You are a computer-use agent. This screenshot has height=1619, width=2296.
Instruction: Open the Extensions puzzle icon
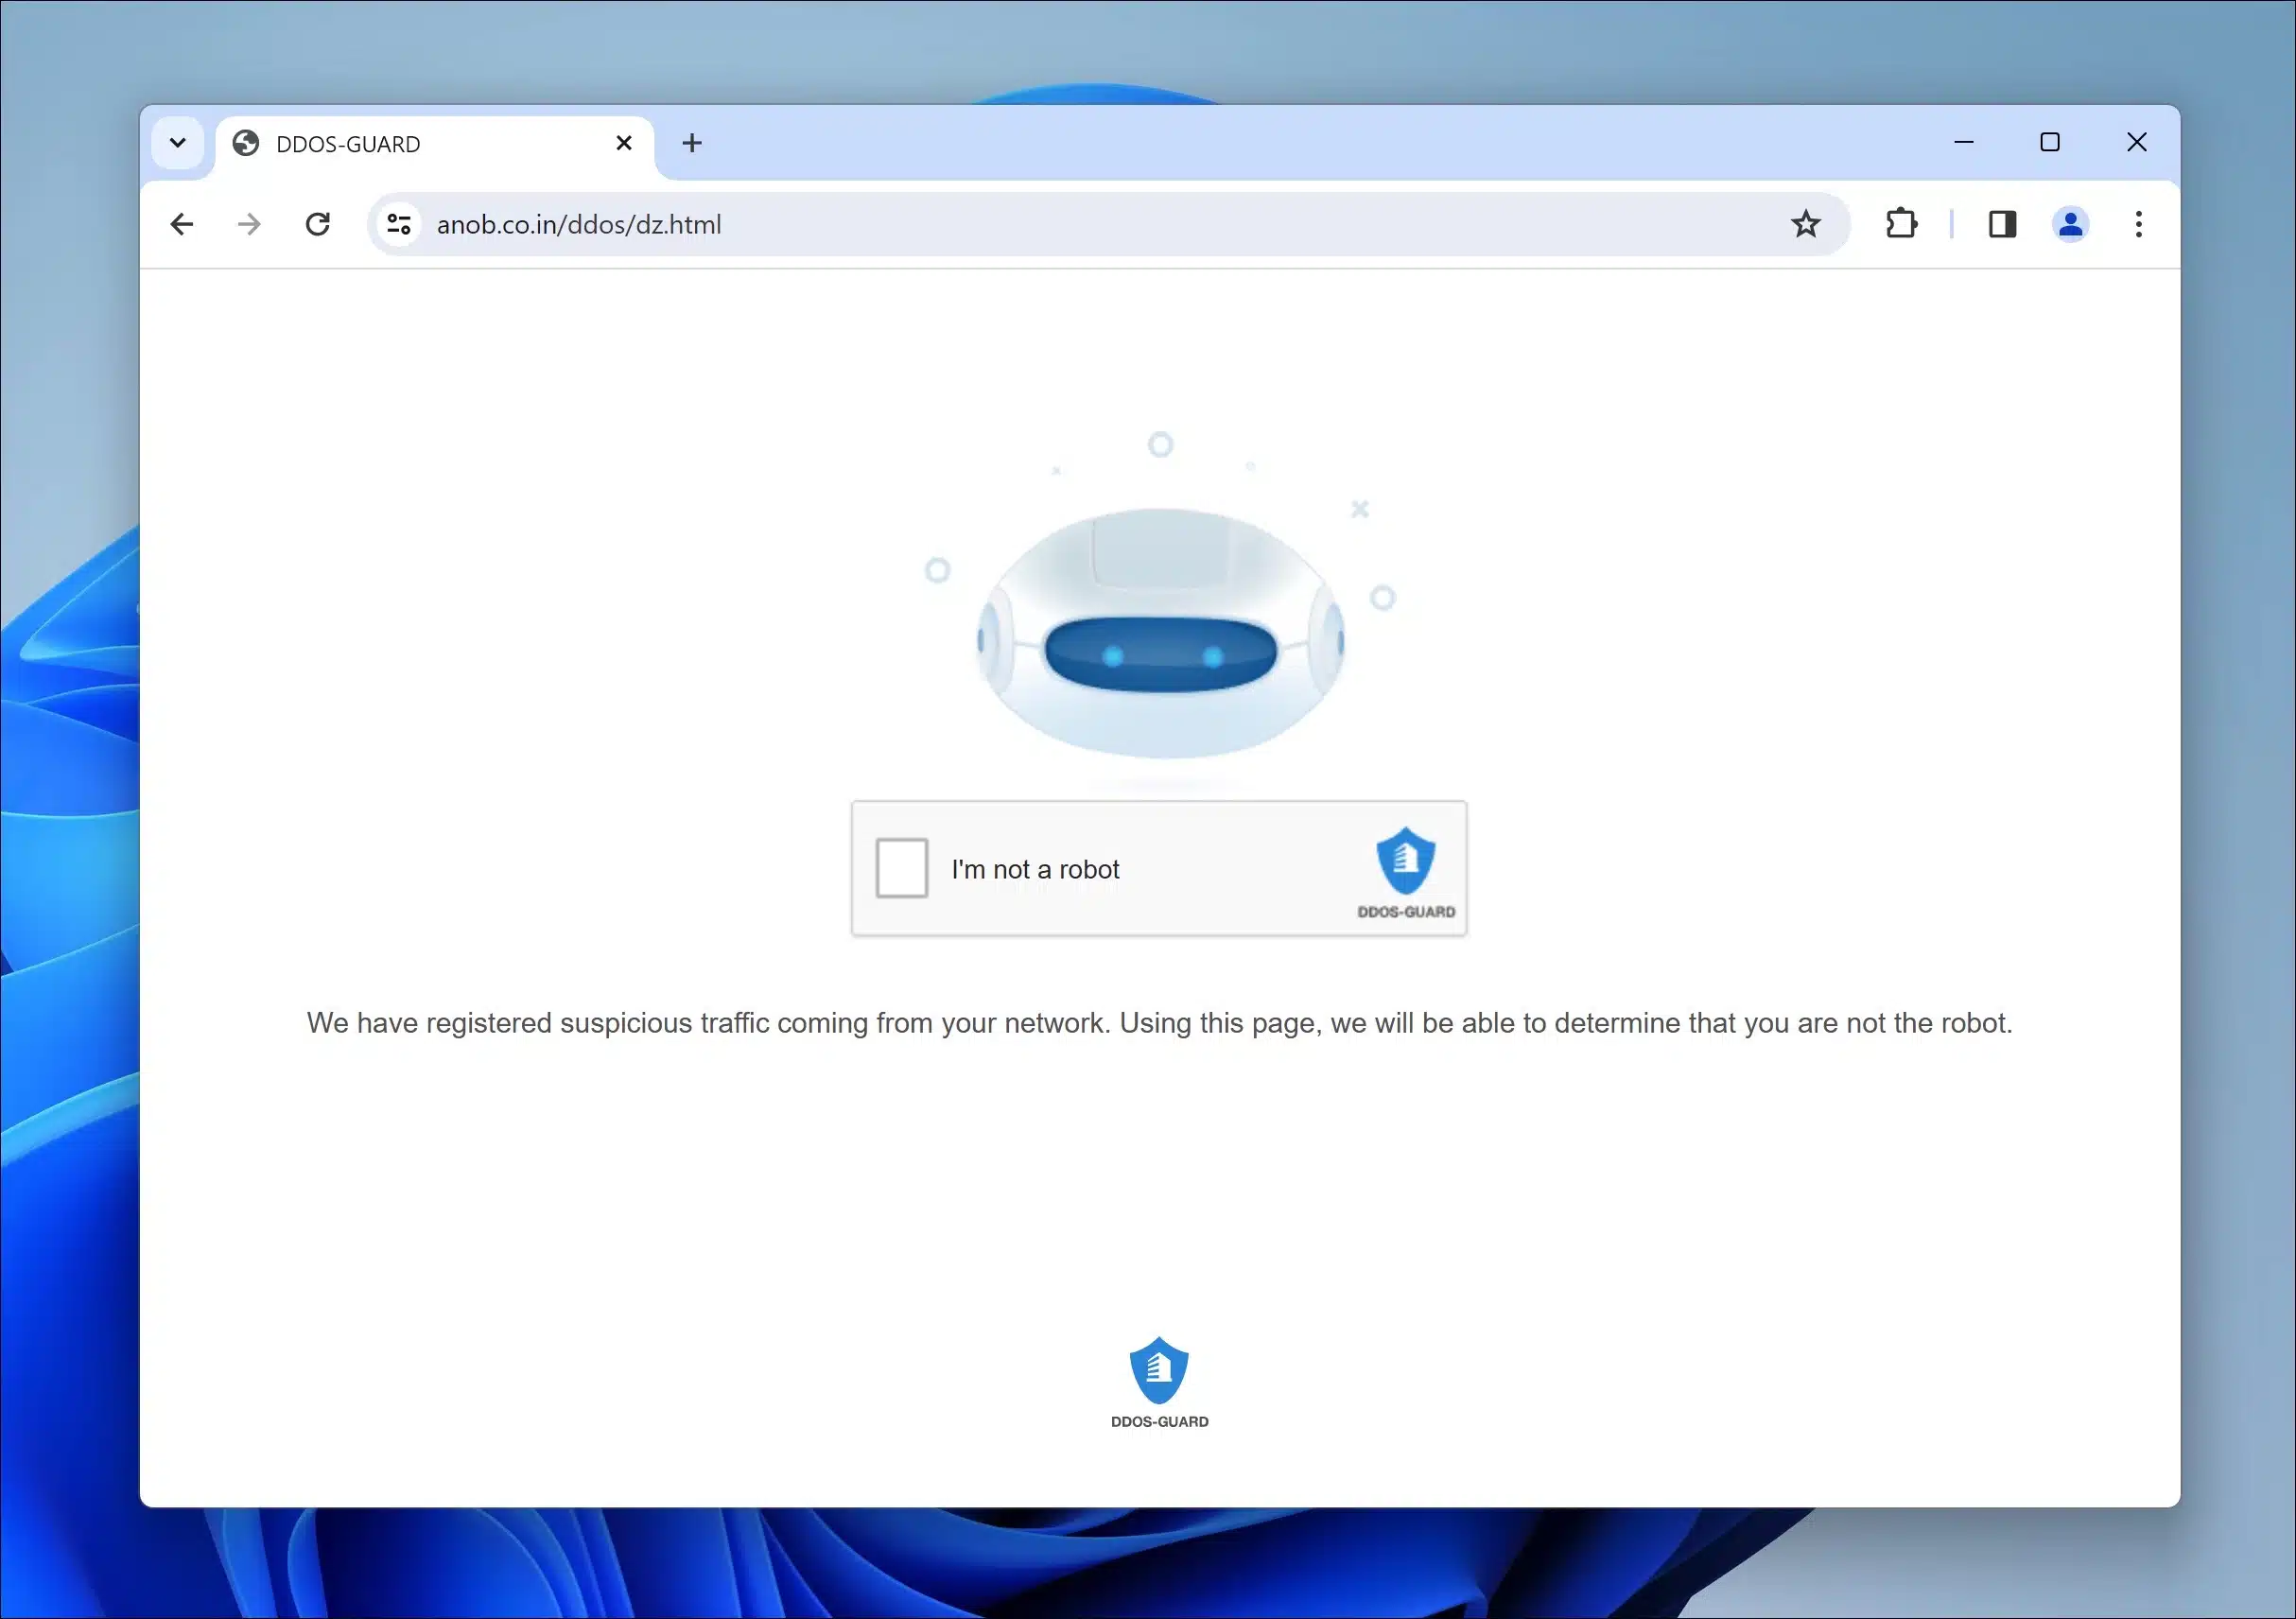tap(1901, 224)
